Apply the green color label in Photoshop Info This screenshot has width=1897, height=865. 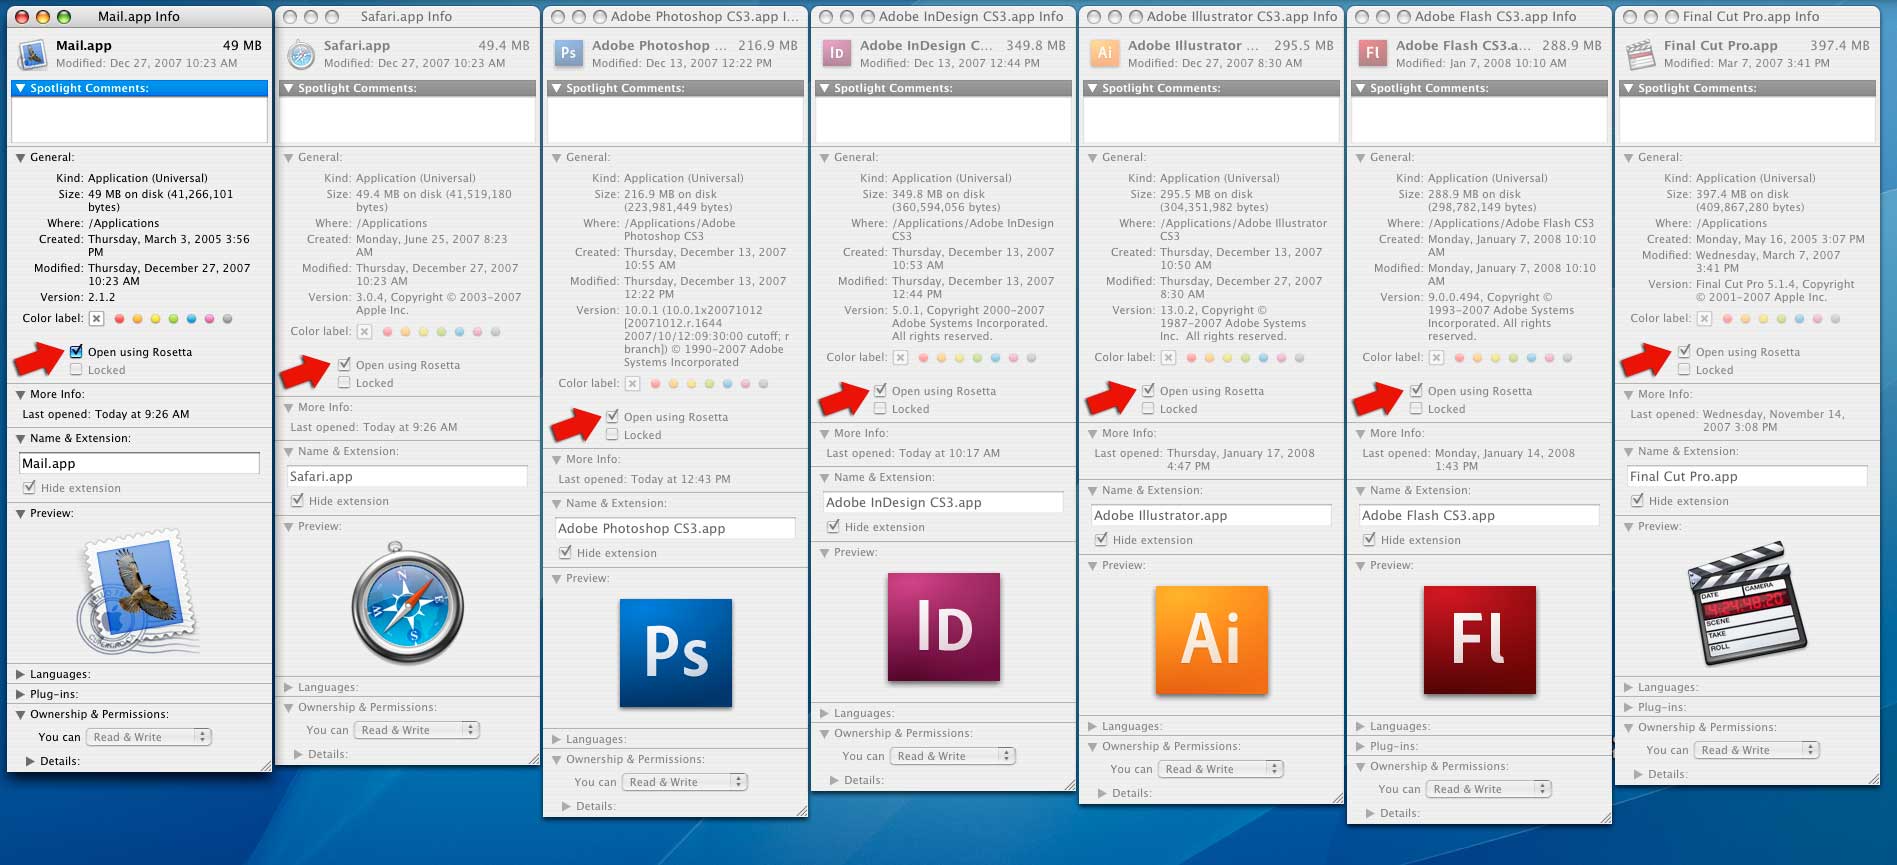(x=709, y=384)
